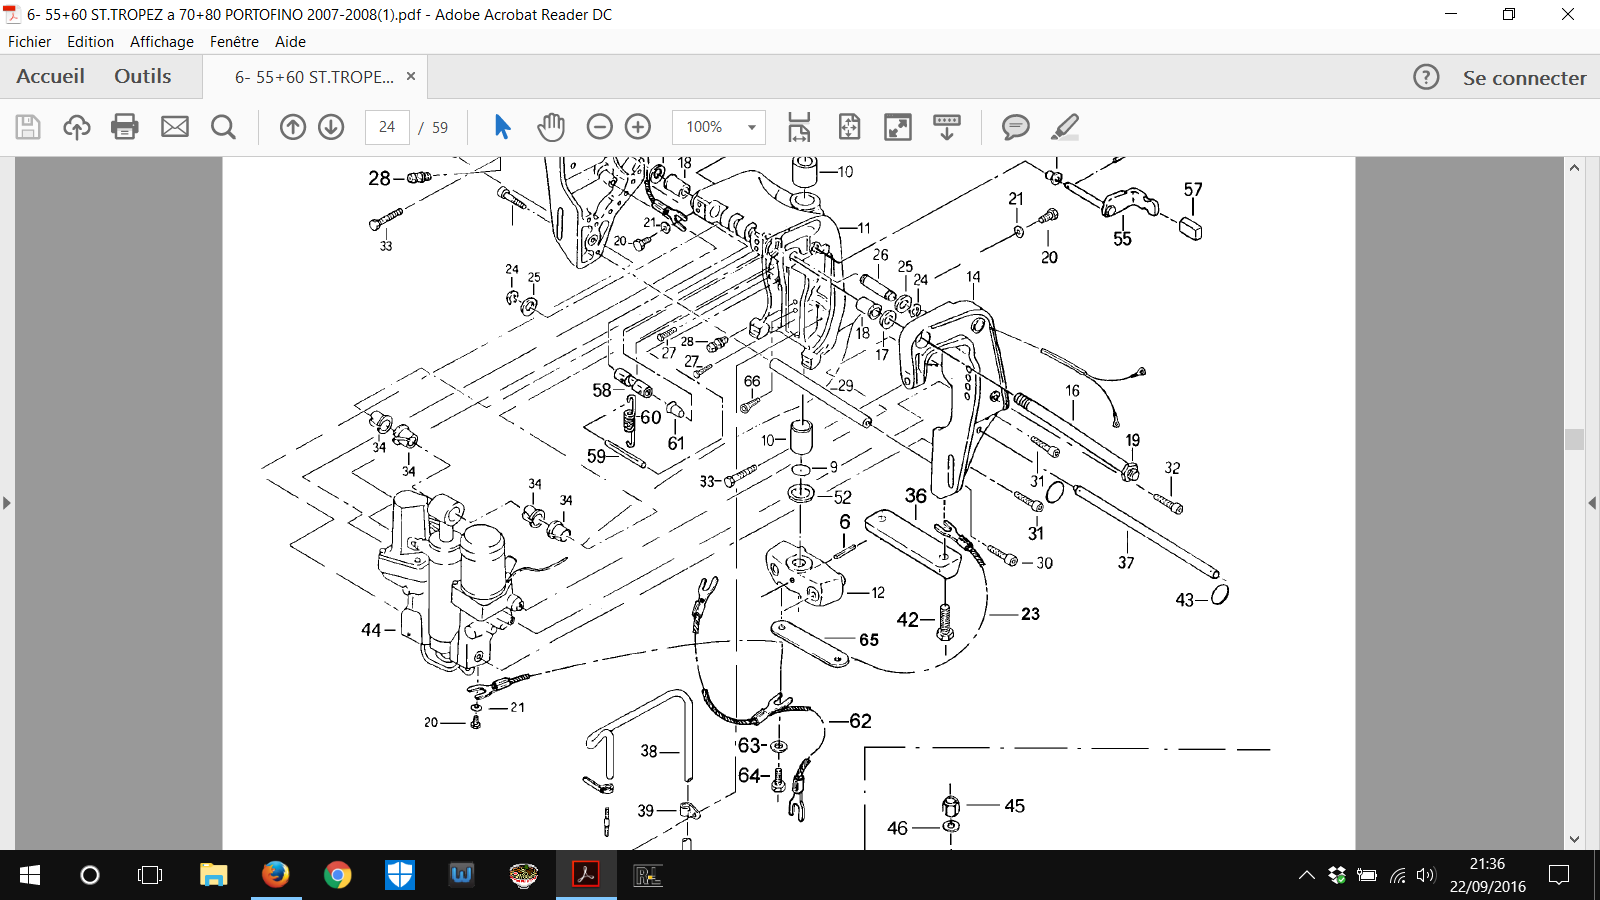
Task: Activate the Hand pan tool
Action: pos(551,127)
